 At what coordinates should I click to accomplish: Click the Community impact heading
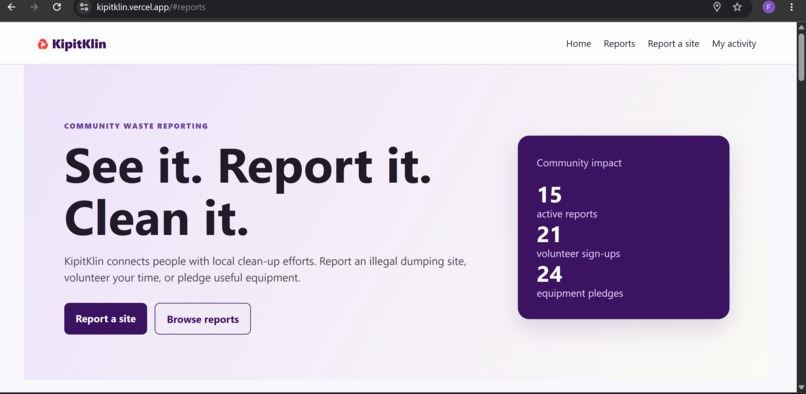[579, 163]
